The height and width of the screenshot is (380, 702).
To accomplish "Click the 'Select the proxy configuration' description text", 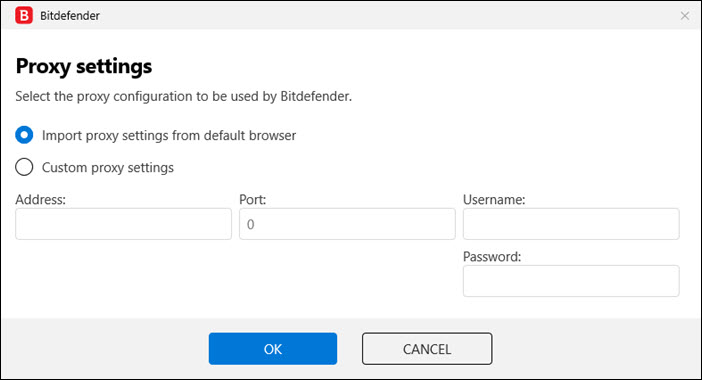I will (x=184, y=96).
